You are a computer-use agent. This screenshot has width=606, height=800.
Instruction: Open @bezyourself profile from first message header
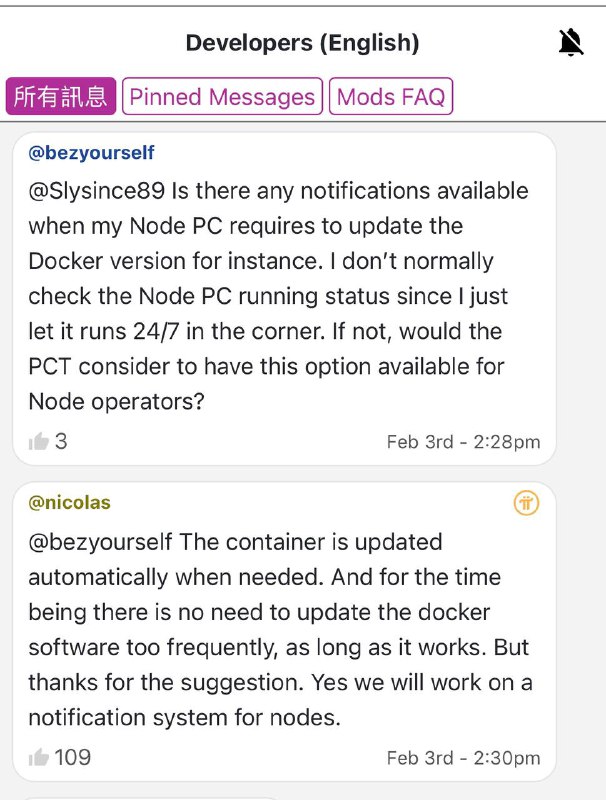tap(91, 153)
